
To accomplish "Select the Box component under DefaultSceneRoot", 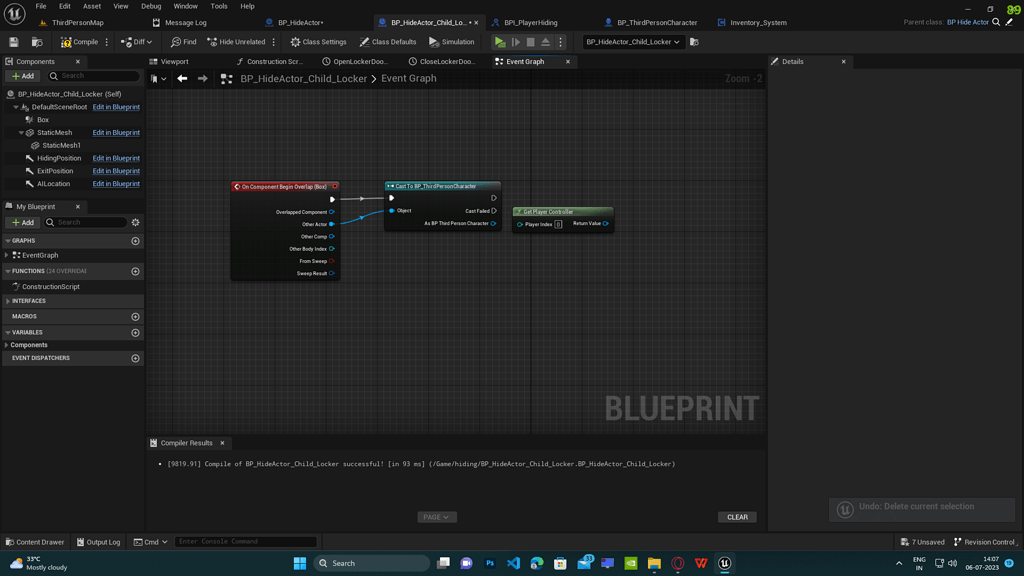I will click(42, 120).
